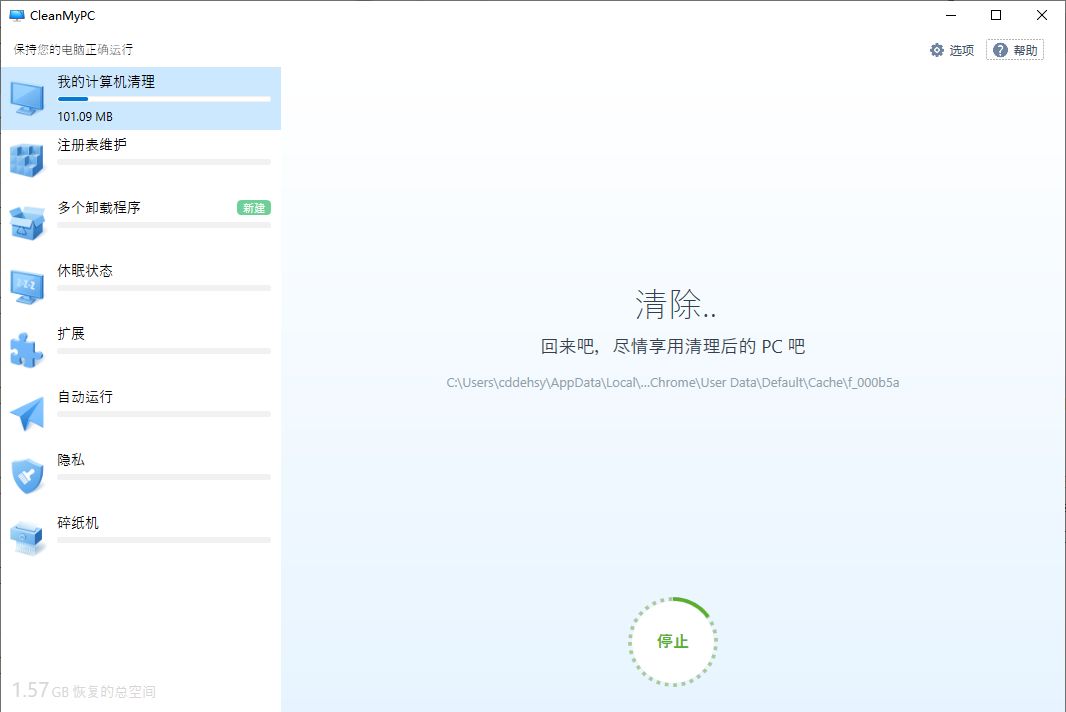Open Options with the gear icon
This screenshot has height=712, width=1066.
(937, 49)
